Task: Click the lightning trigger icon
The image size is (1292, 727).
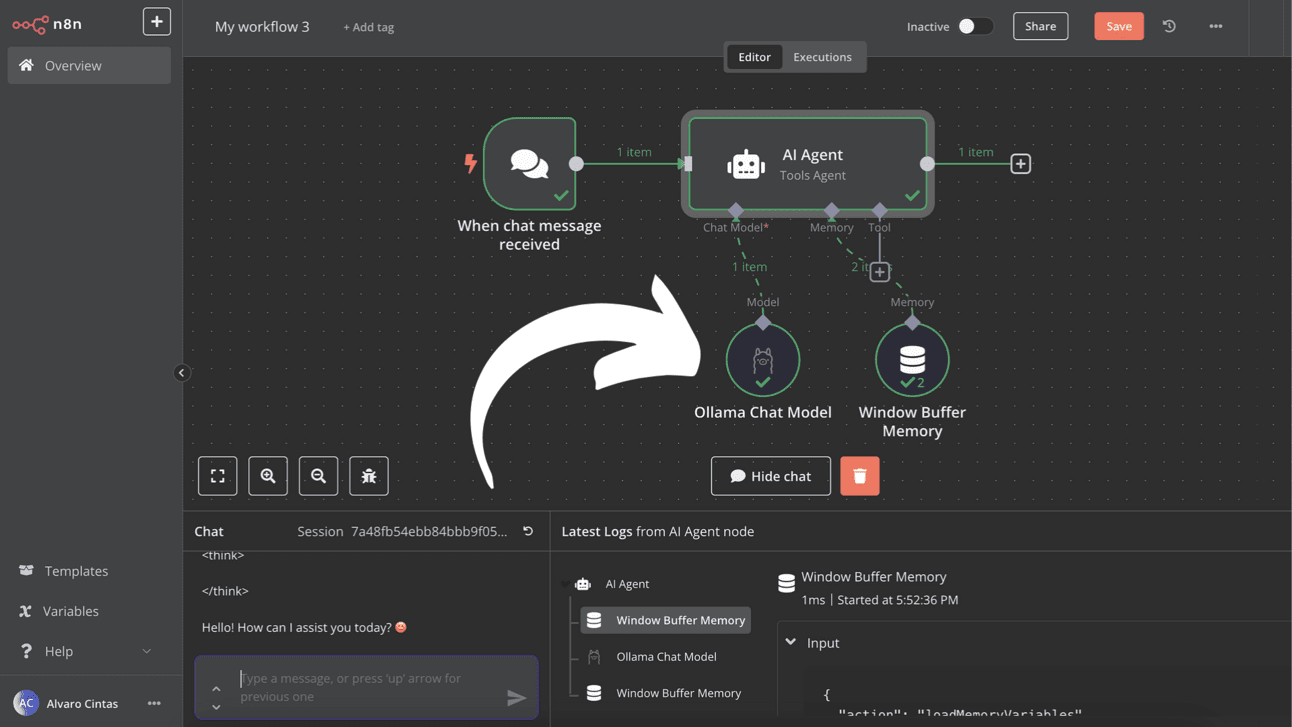Action: 470,164
